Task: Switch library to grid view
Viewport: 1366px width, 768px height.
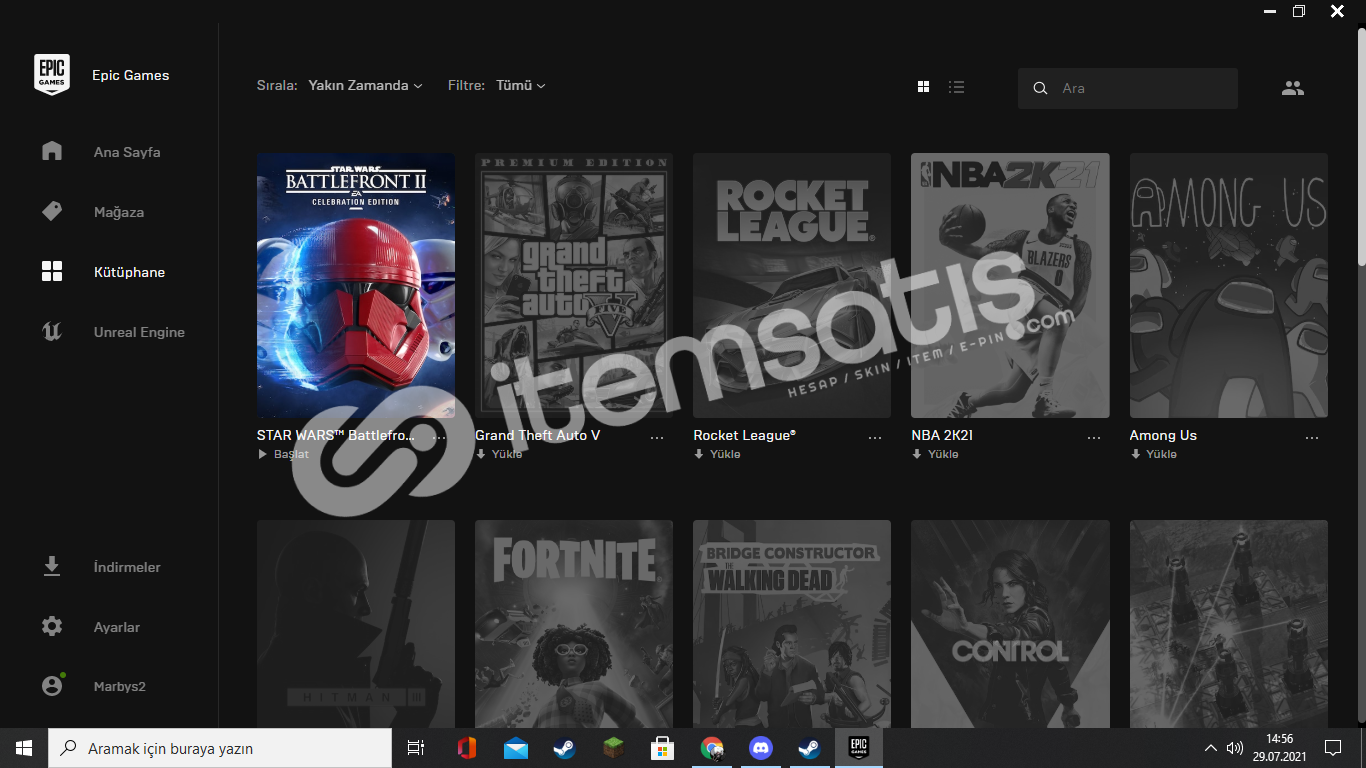Action: 923,87
